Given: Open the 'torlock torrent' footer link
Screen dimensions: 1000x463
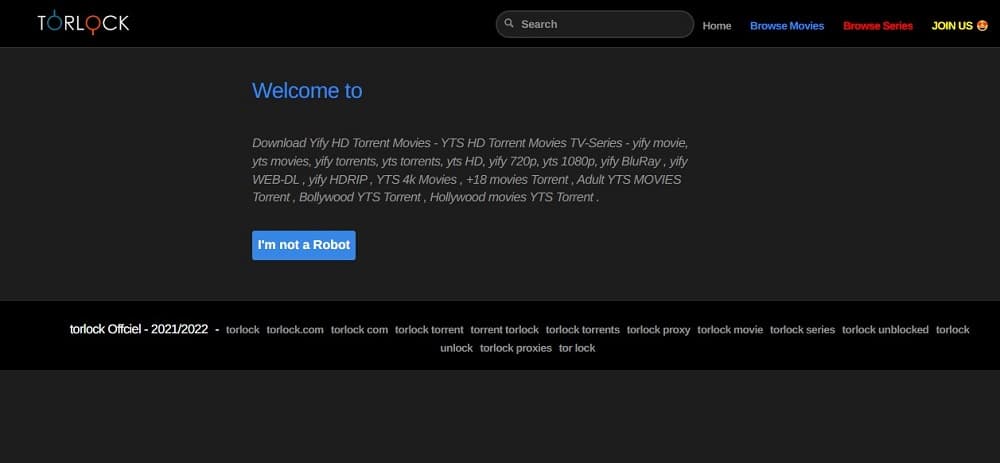Looking at the screenshot, I should click(x=429, y=330).
